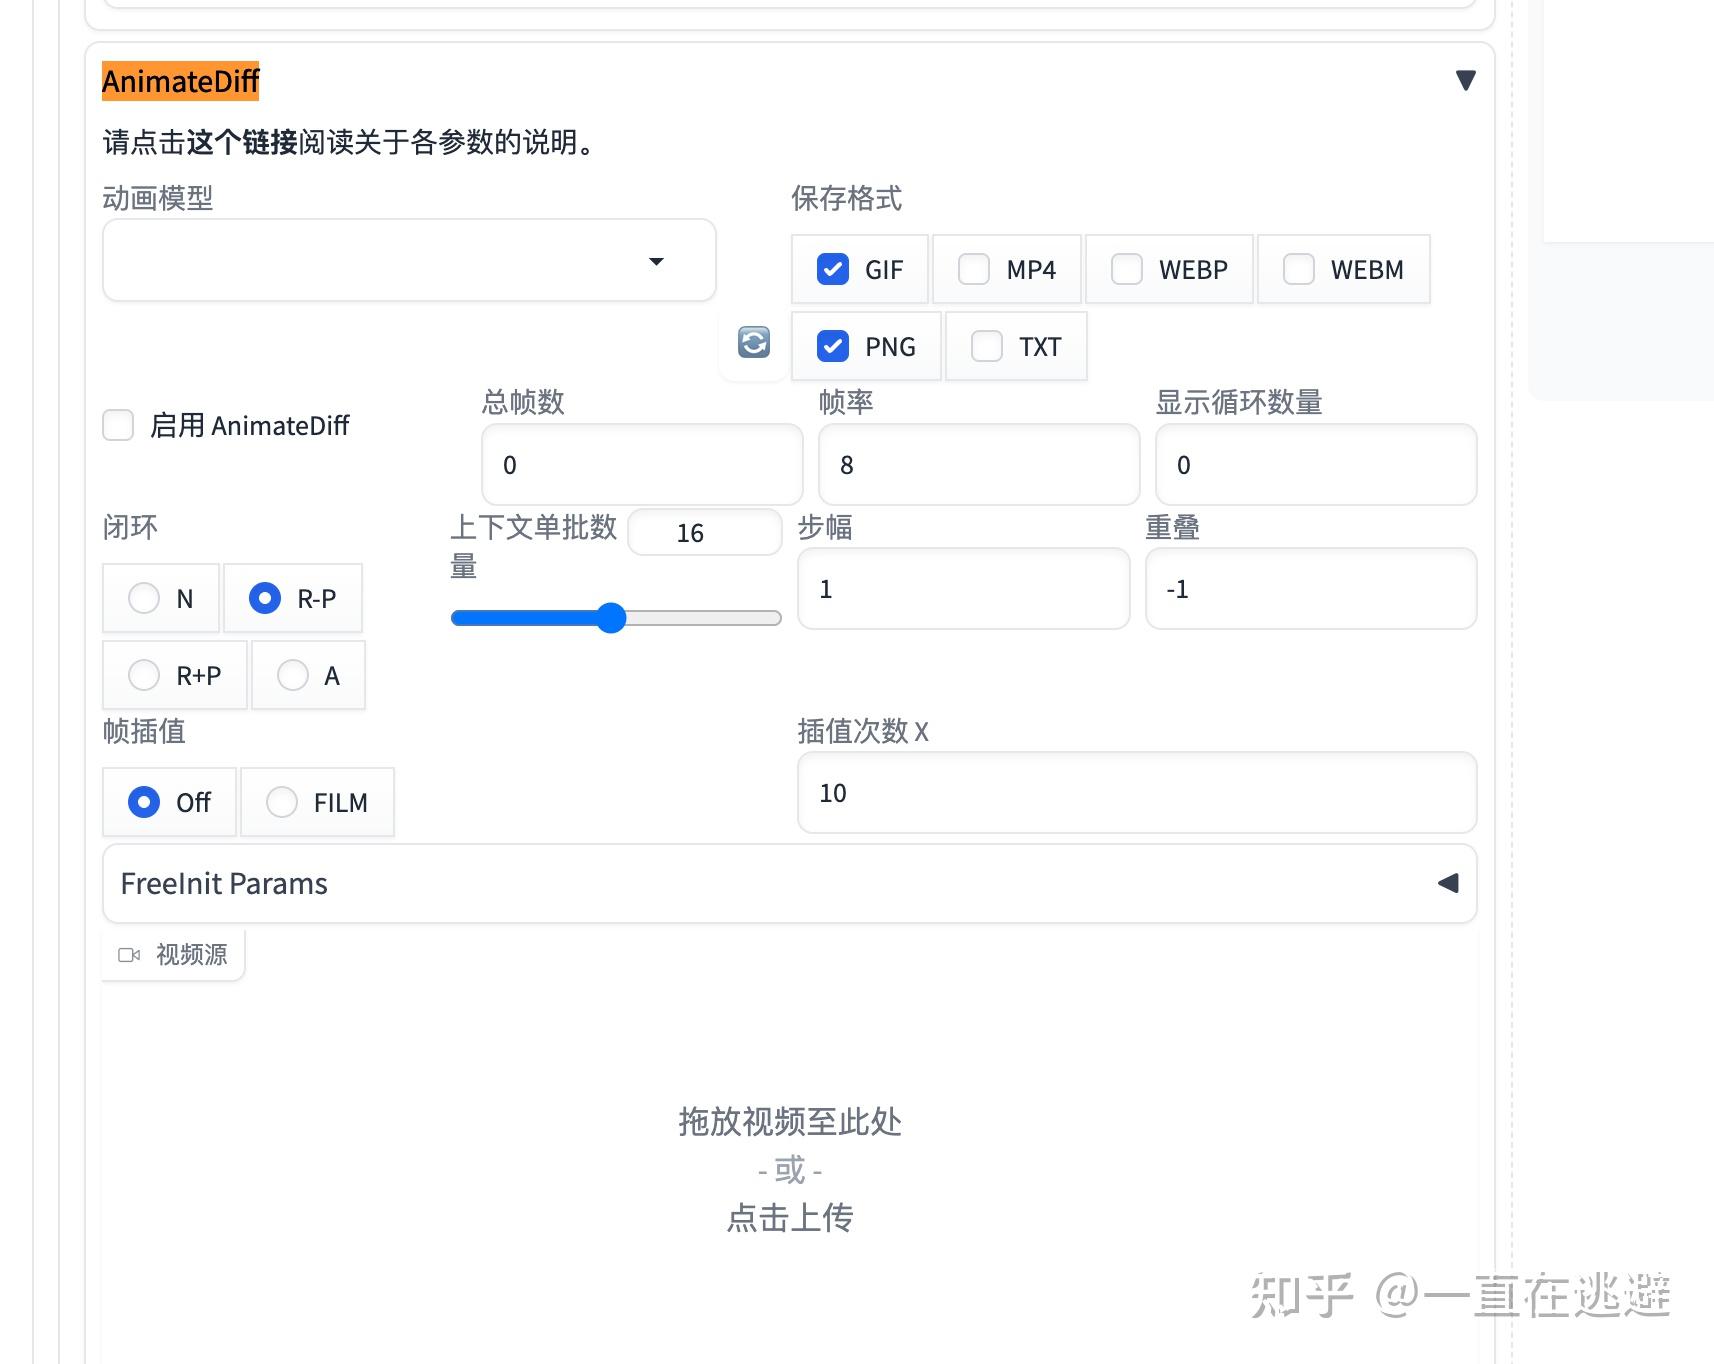Enable the MP4 save format
Viewport: 1714px width, 1364px height.
(x=974, y=269)
